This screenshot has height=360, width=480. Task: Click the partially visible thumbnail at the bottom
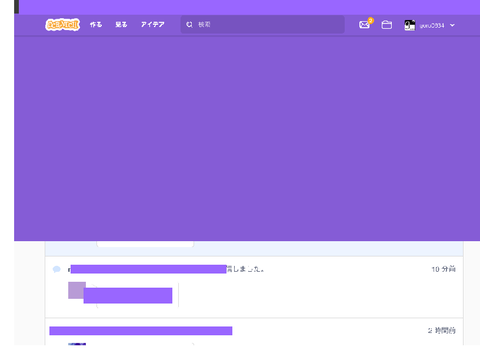click(77, 344)
